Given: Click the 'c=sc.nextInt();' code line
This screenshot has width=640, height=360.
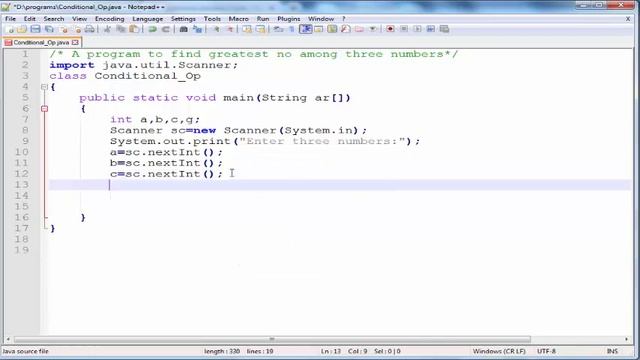Looking at the screenshot, I should click(x=167, y=174).
